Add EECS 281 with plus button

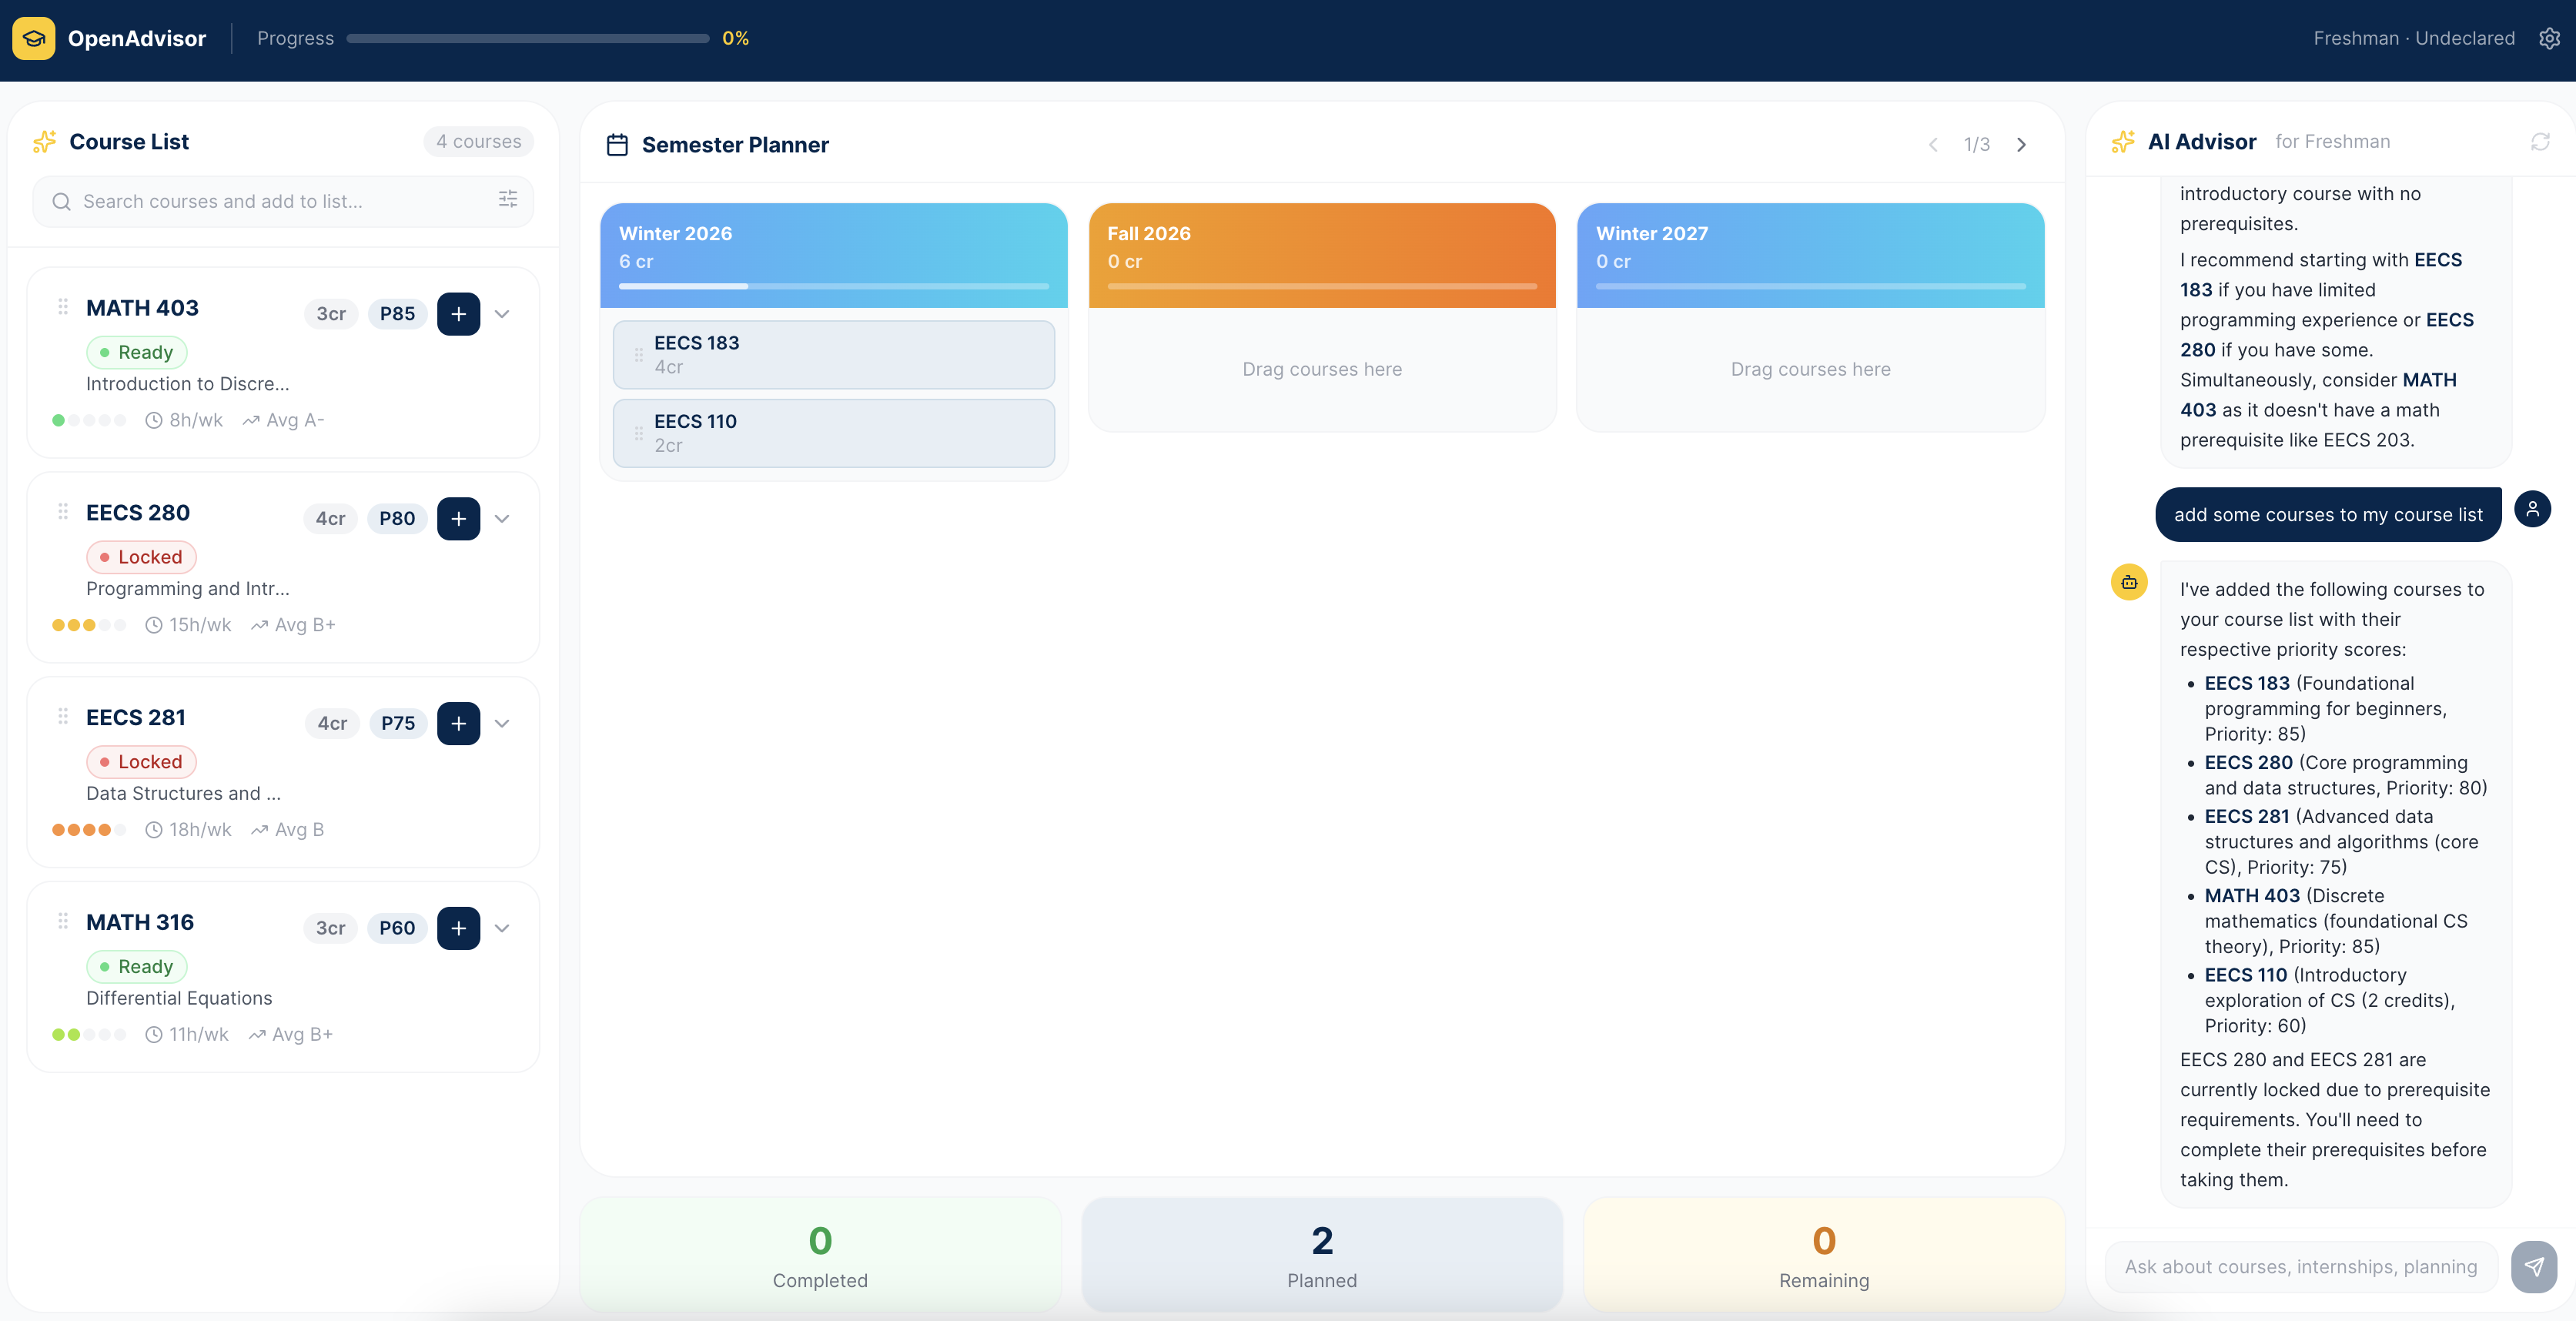click(458, 723)
